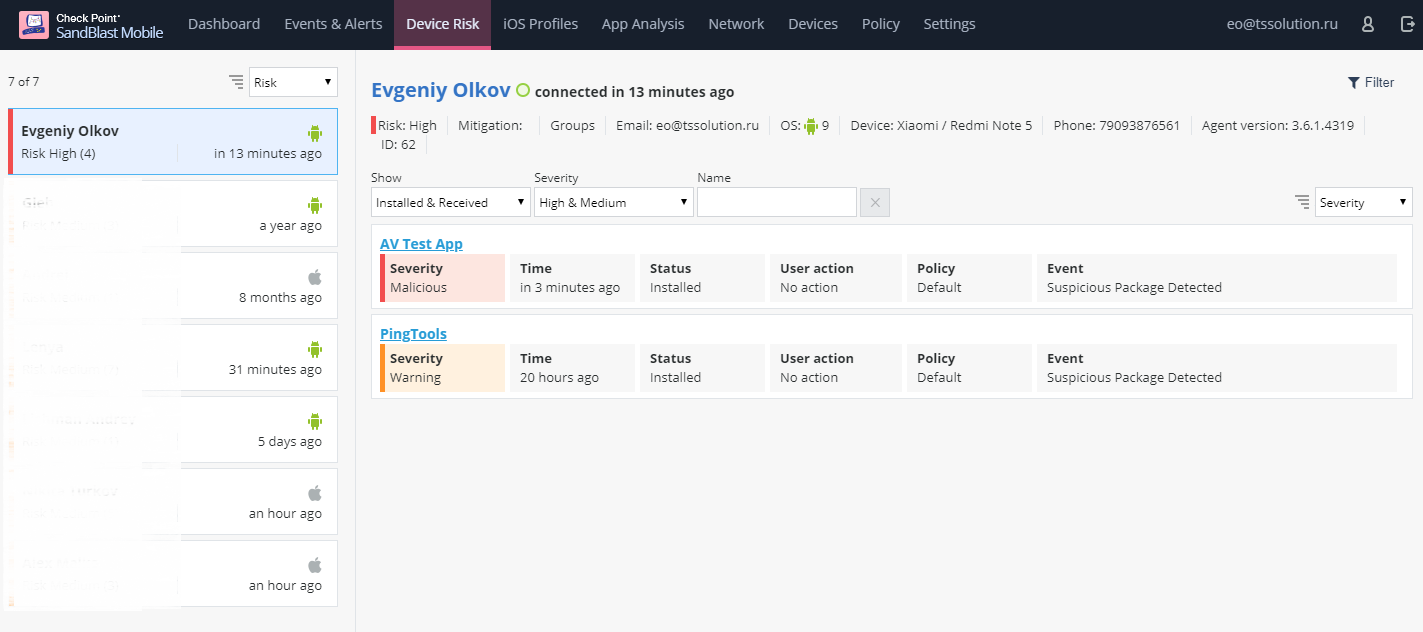Open the Risk sort dropdown
Screen dimensions: 1423x632
[x=293, y=82]
